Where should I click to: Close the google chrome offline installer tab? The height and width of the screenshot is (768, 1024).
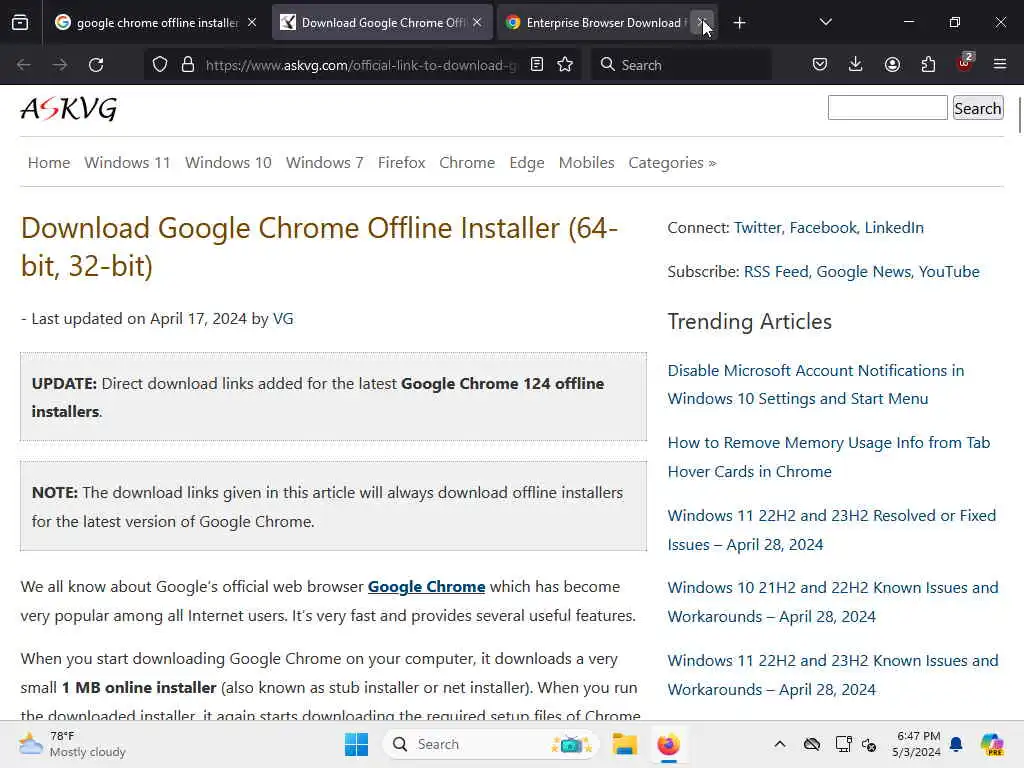point(252,23)
